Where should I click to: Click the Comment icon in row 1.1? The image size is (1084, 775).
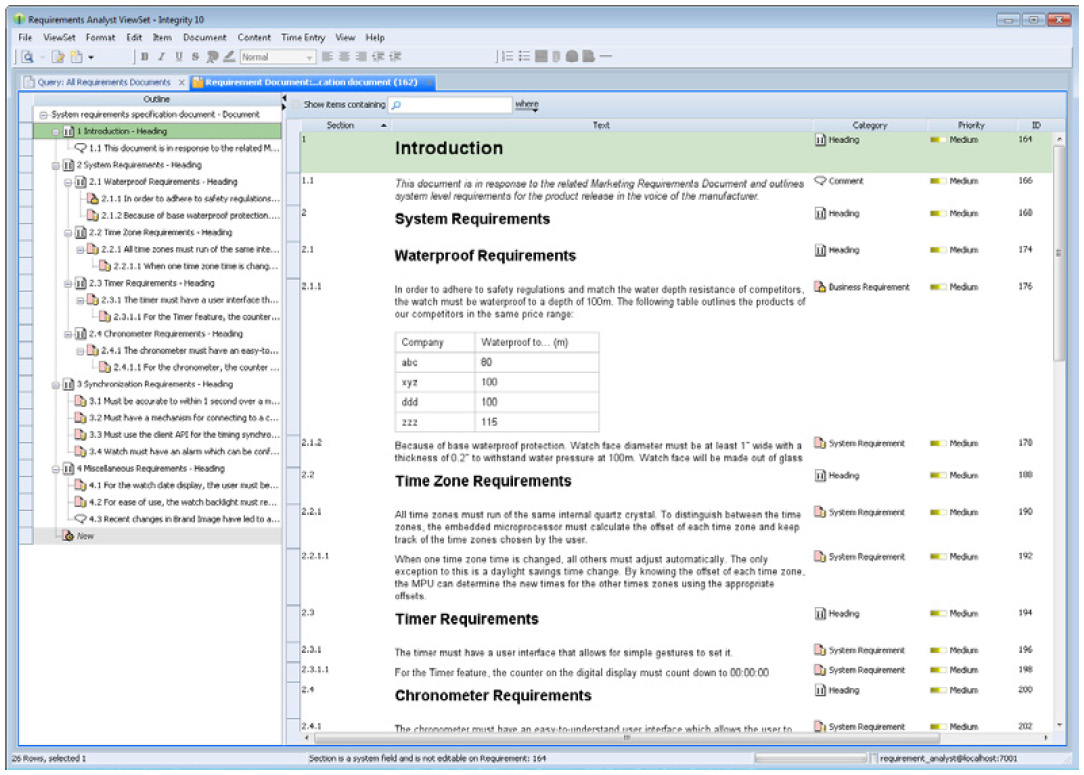[820, 181]
